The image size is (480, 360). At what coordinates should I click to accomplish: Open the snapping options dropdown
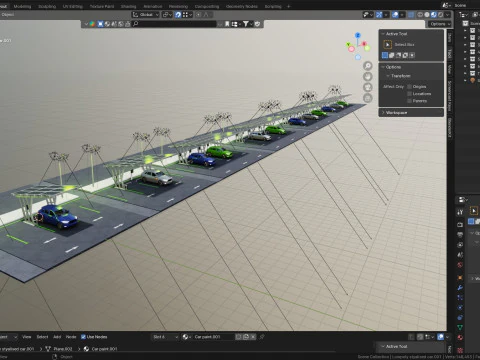[x=187, y=15]
